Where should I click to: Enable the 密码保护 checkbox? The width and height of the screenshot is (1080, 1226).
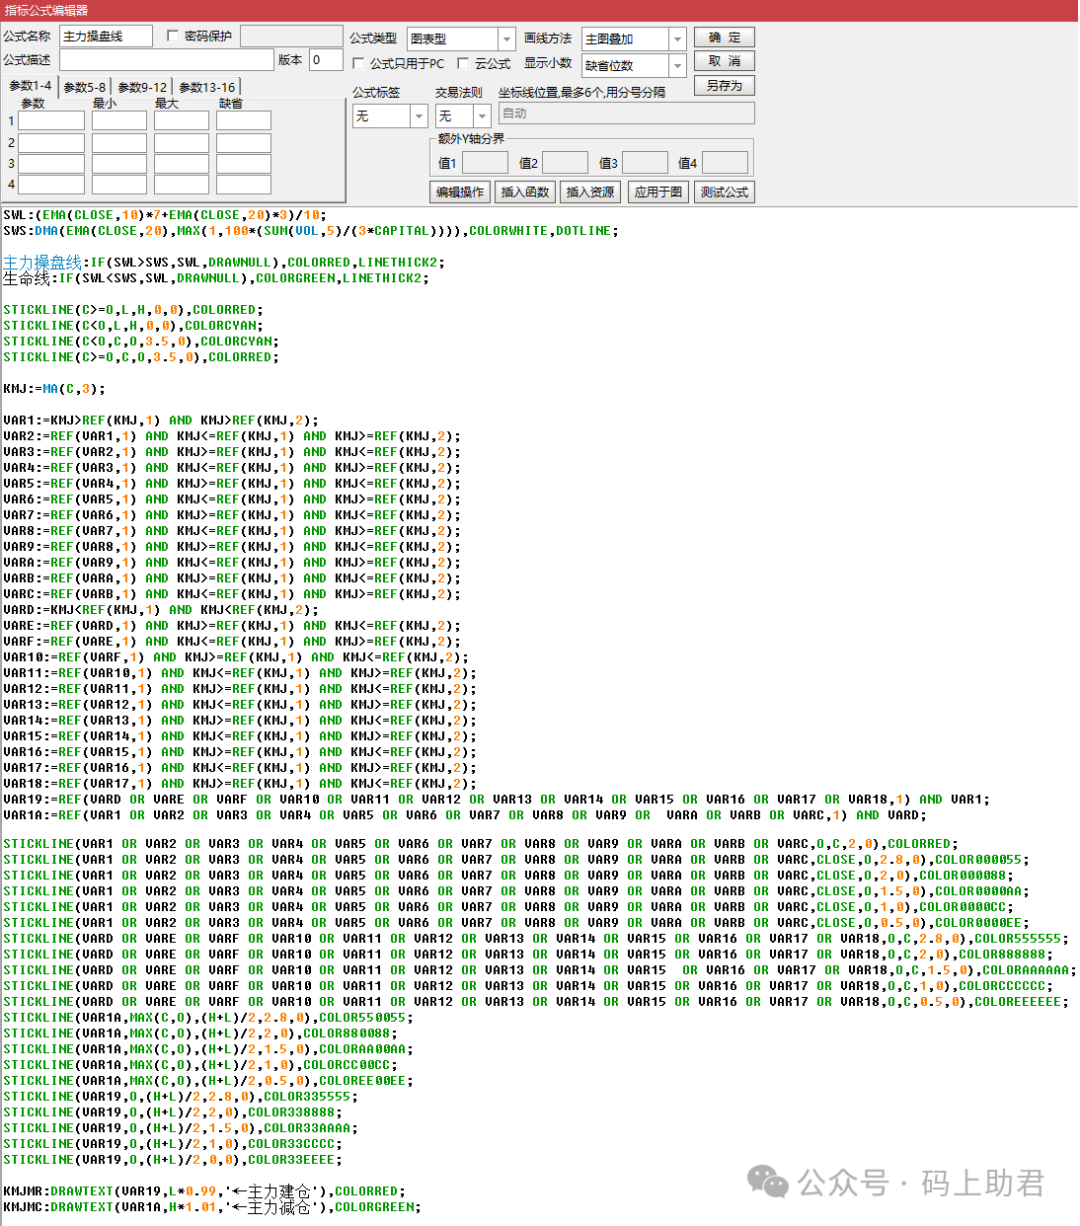point(172,36)
